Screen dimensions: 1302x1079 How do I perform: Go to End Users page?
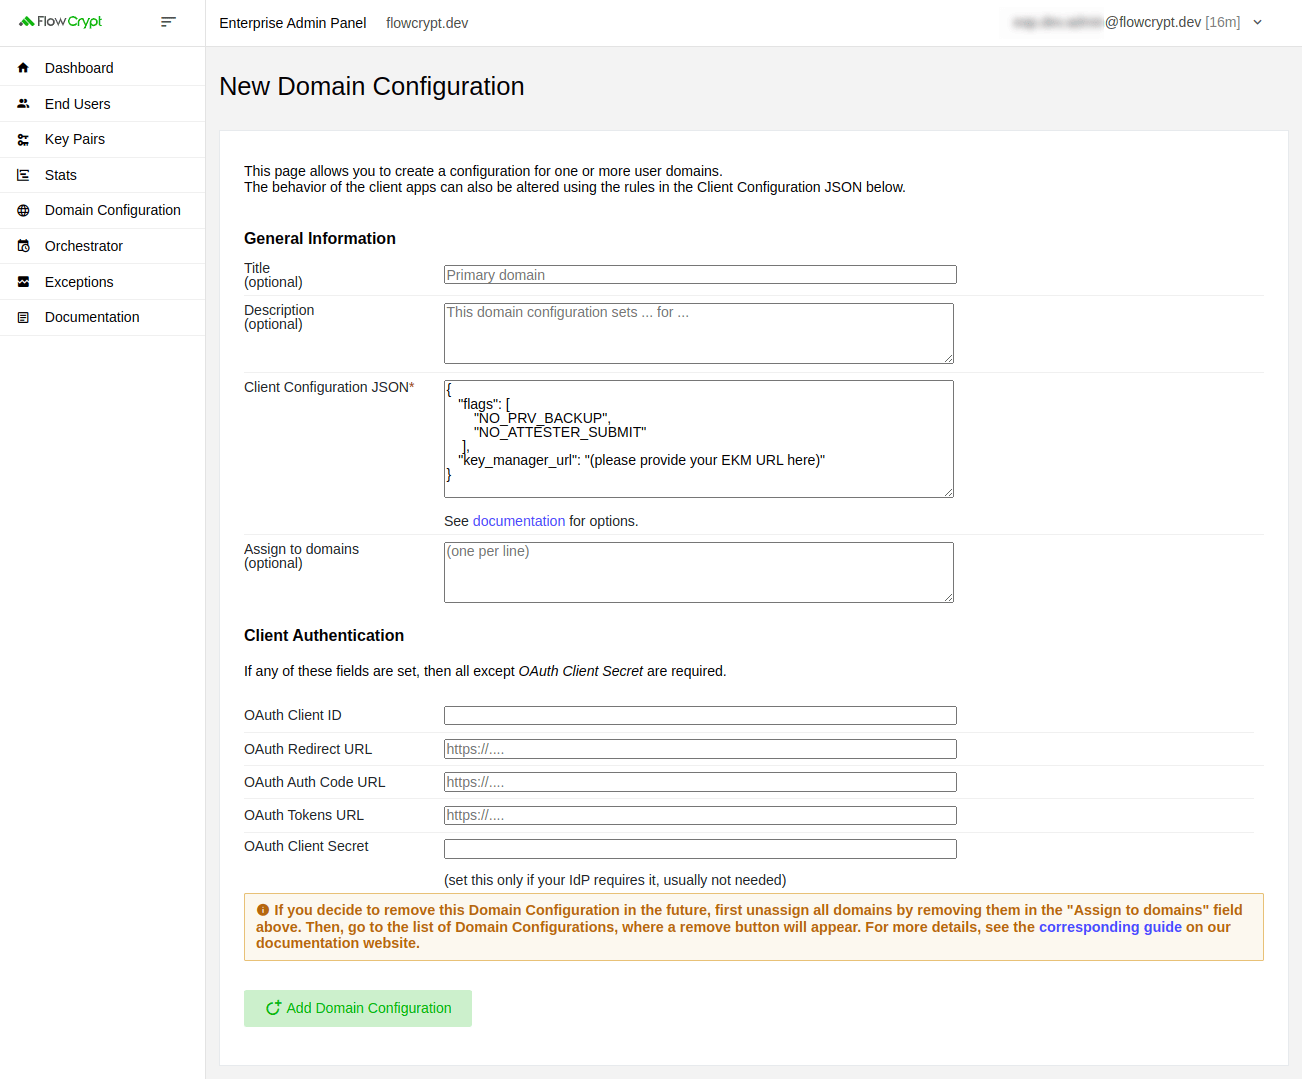pos(102,104)
